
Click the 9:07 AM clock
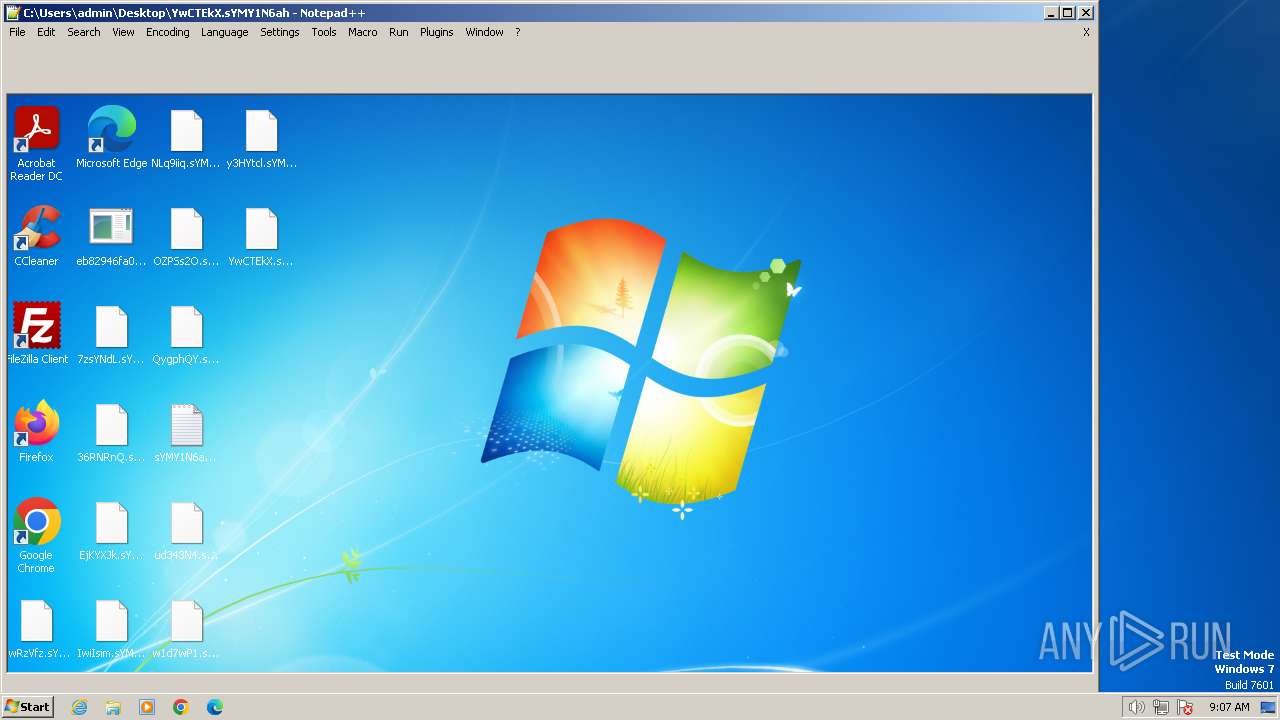coord(1229,707)
